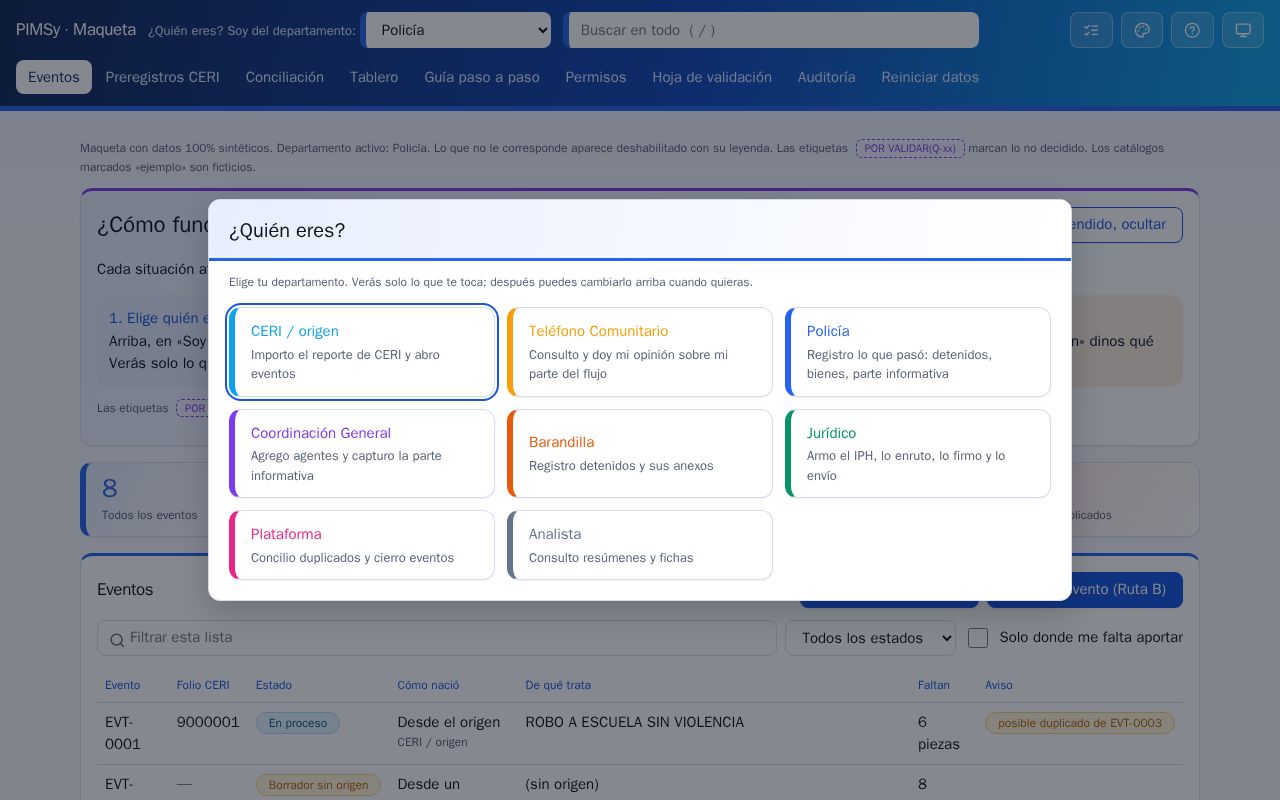Click the 'Cómo nació' column header
The width and height of the screenshot is (1280, 800).
coord(428,685)
